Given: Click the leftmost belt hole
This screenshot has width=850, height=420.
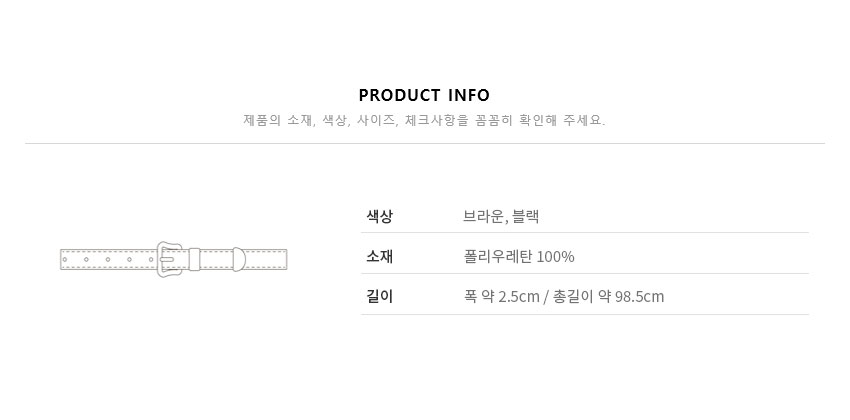Looking at the screenshot, I should (x=65, y=260).
